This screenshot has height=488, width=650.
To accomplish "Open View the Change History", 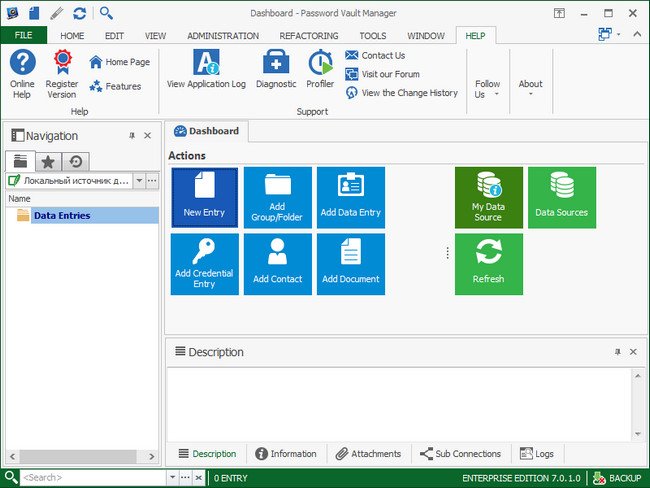I will coord(401,93).
